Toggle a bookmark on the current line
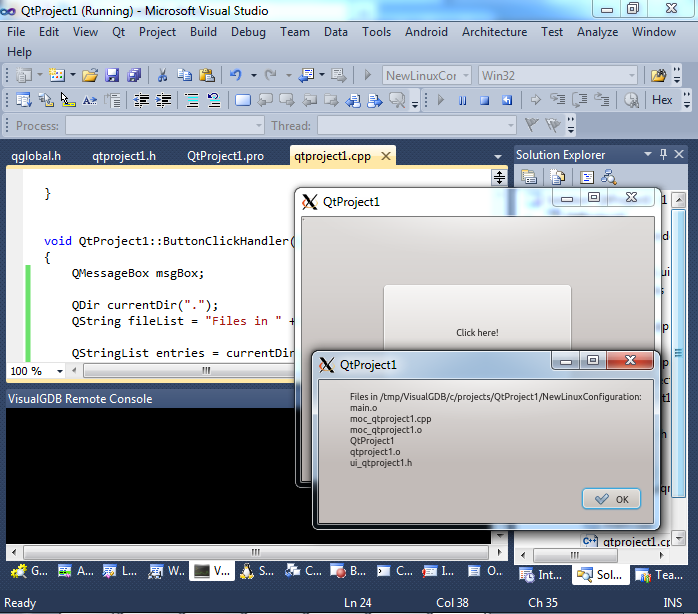Viewport: 698px width, 614px height. click(x=243, y=100)
